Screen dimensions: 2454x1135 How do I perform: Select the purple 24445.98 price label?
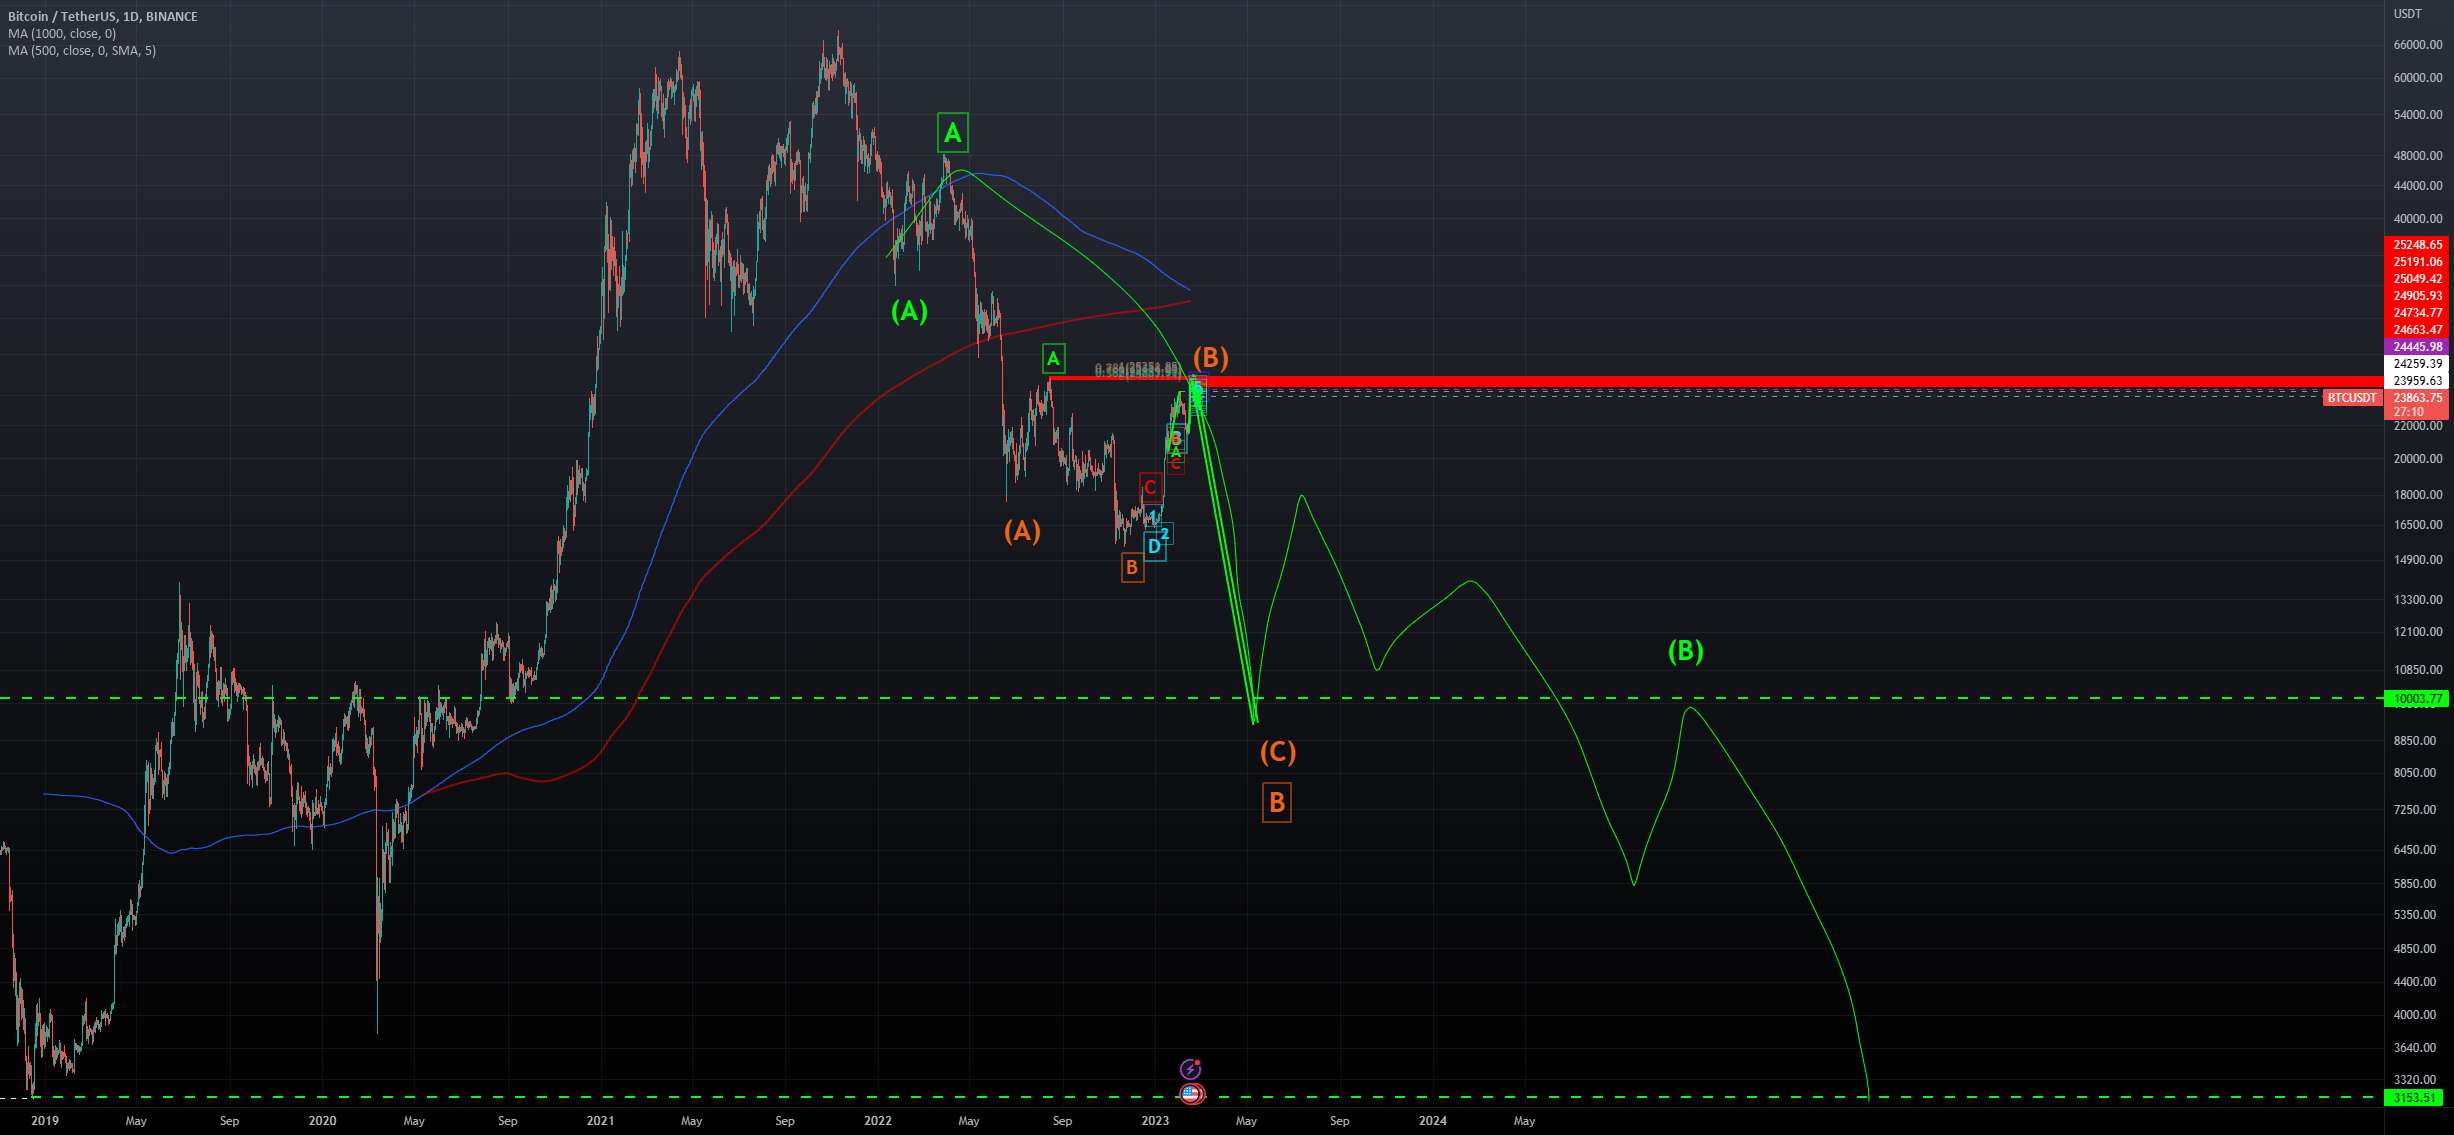coord(2417,347)
